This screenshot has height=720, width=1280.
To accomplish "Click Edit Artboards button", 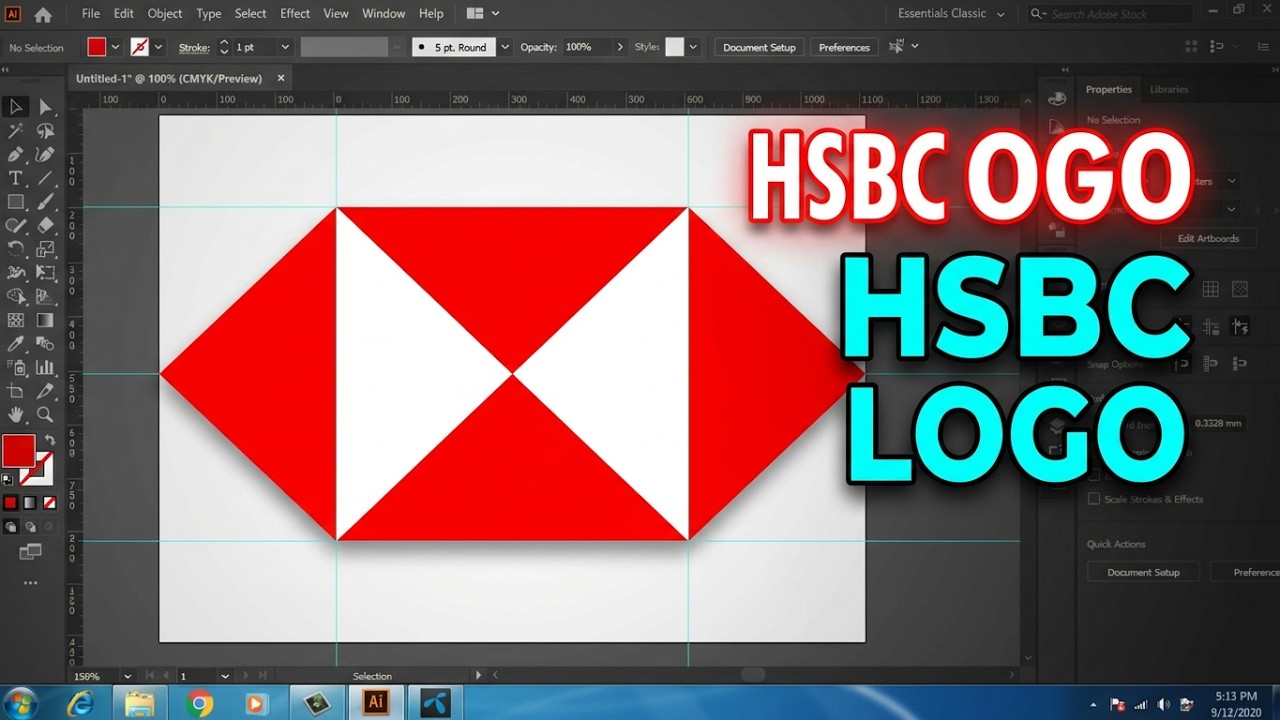I will coord(1208,238).
